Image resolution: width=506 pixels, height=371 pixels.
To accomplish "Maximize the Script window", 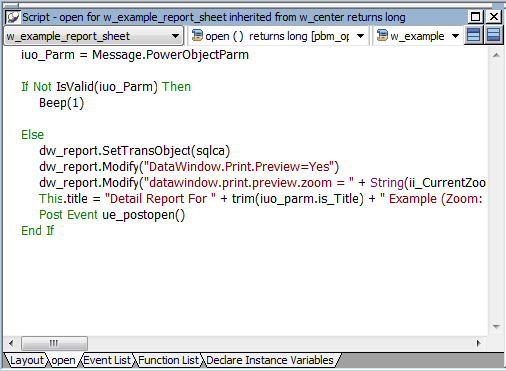I will [475, 17].
